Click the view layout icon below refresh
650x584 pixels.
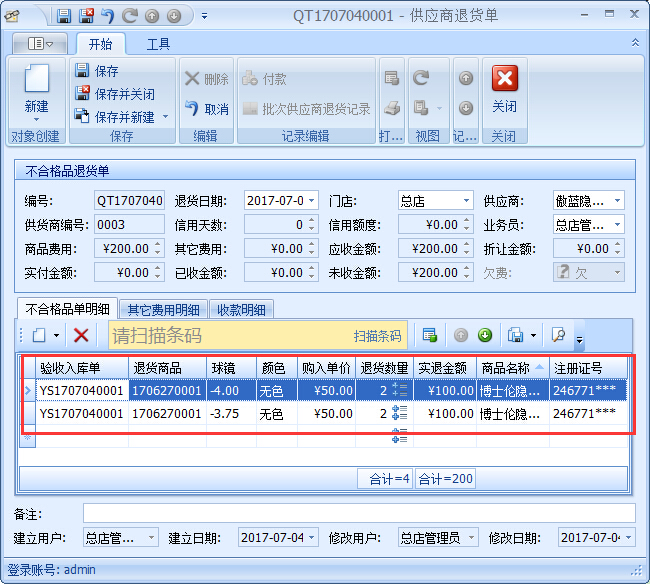(421, 109)
